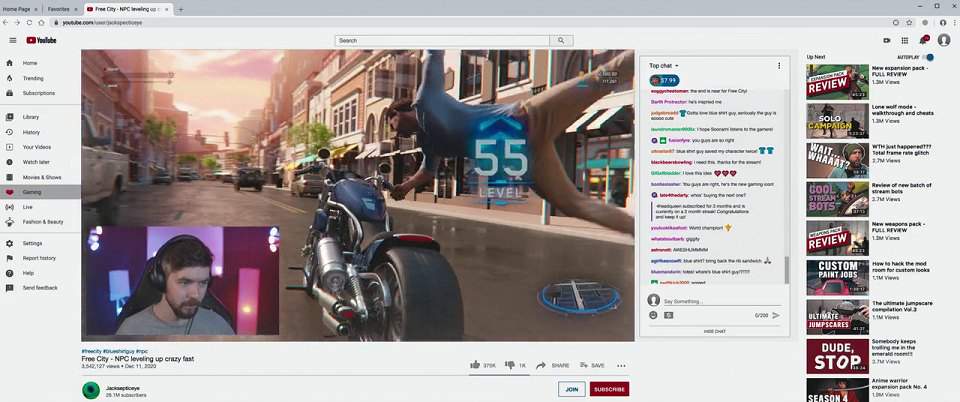960x402 pixels.
Task: Open the Dude, Stop video thumbnail
Action: point(837,356)
